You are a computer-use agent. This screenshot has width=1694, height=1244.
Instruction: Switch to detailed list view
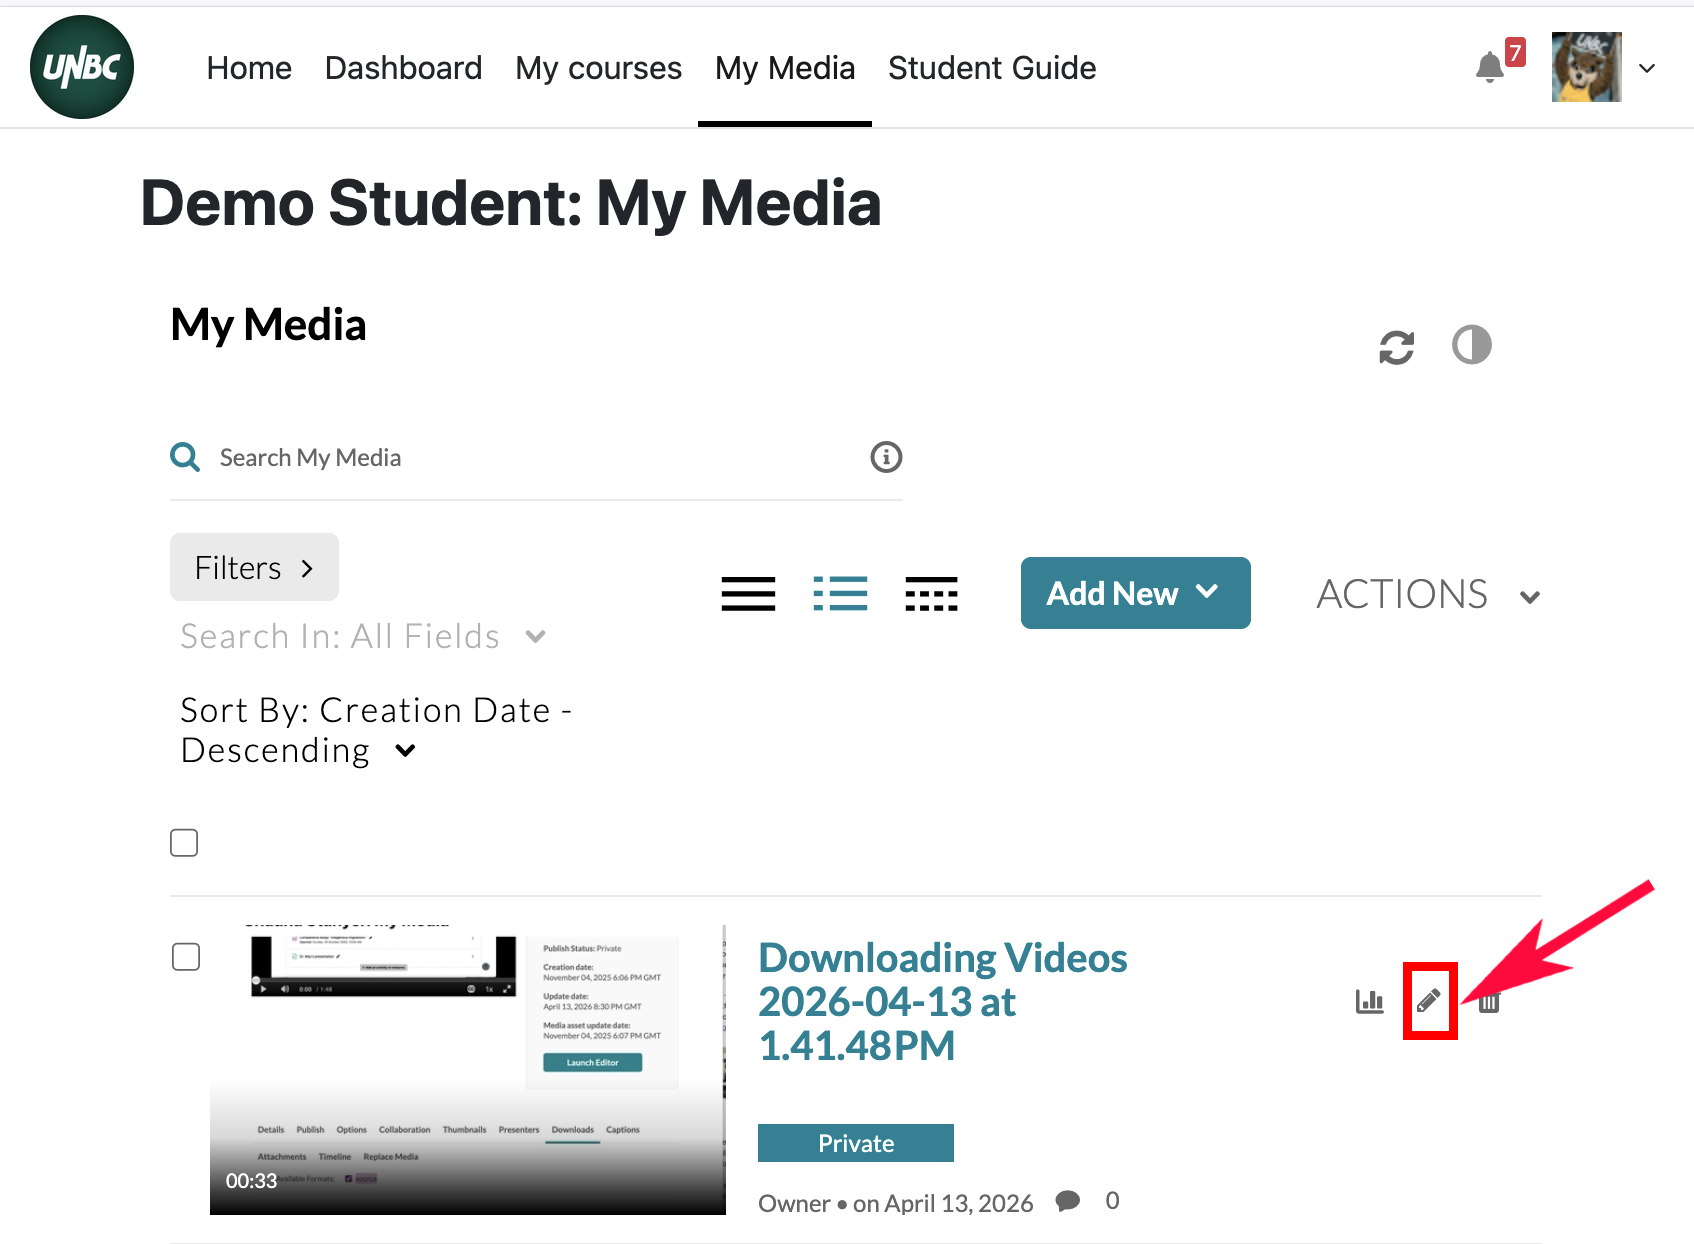[840, 593]
